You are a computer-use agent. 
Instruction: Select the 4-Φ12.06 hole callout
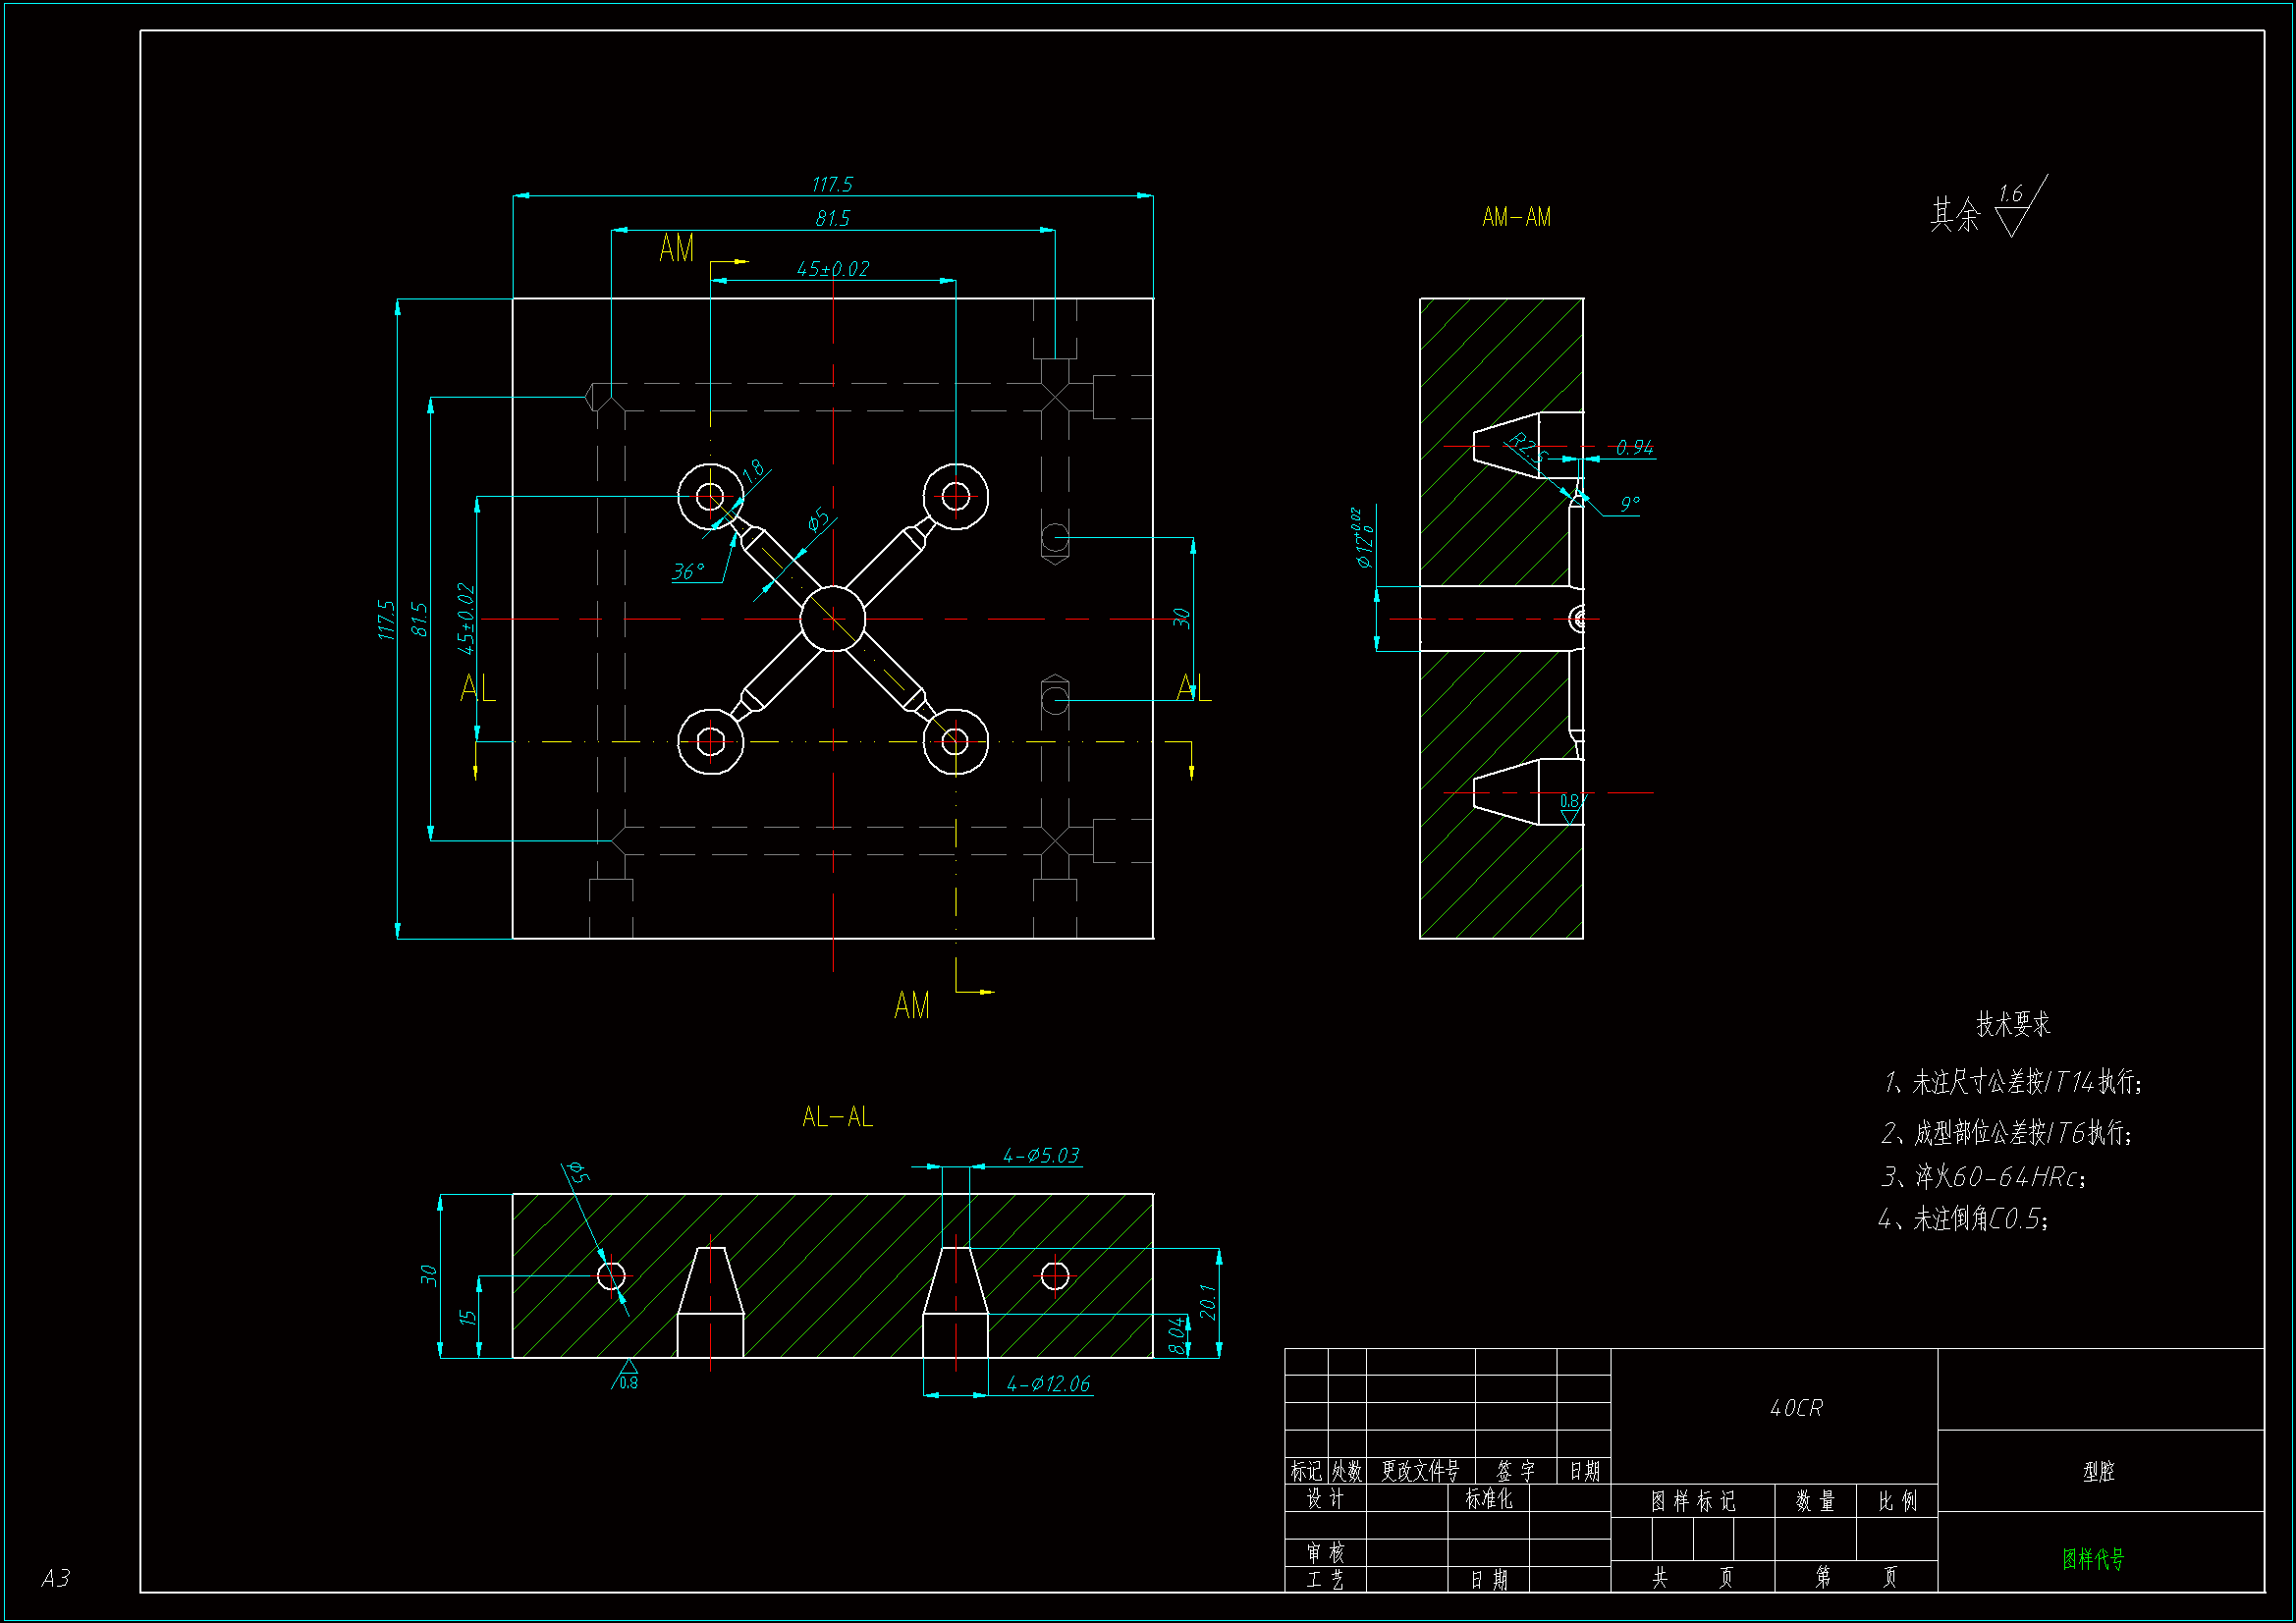click(x=1047, y=1384)
